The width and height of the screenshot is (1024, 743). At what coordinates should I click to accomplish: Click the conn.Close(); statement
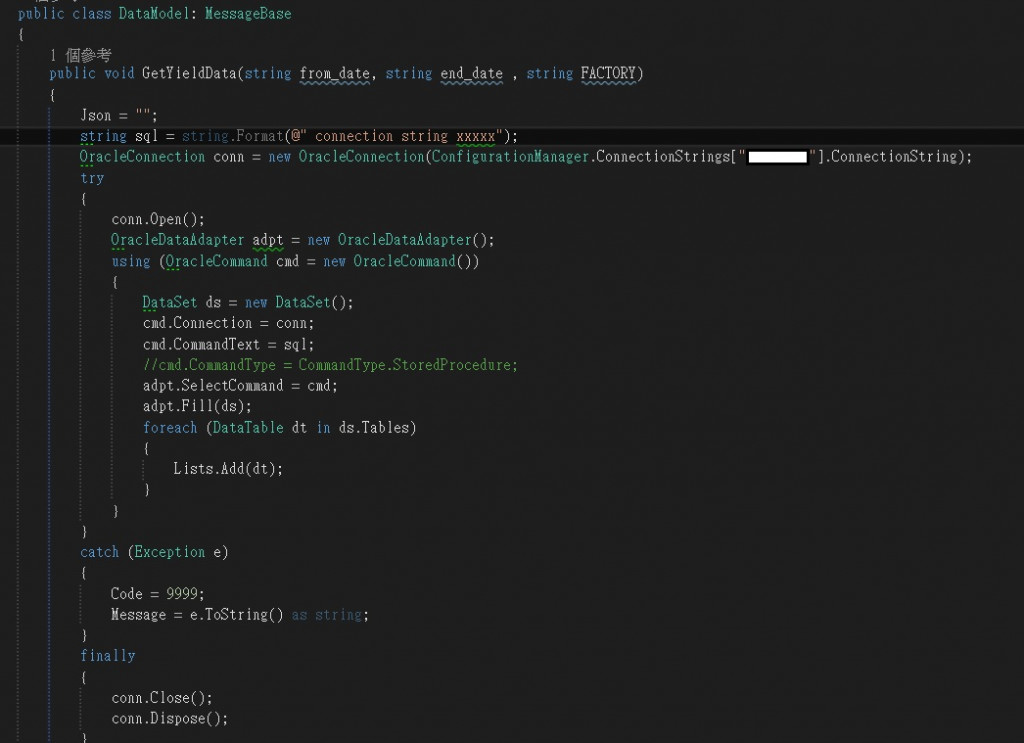[x=161, y=698]
